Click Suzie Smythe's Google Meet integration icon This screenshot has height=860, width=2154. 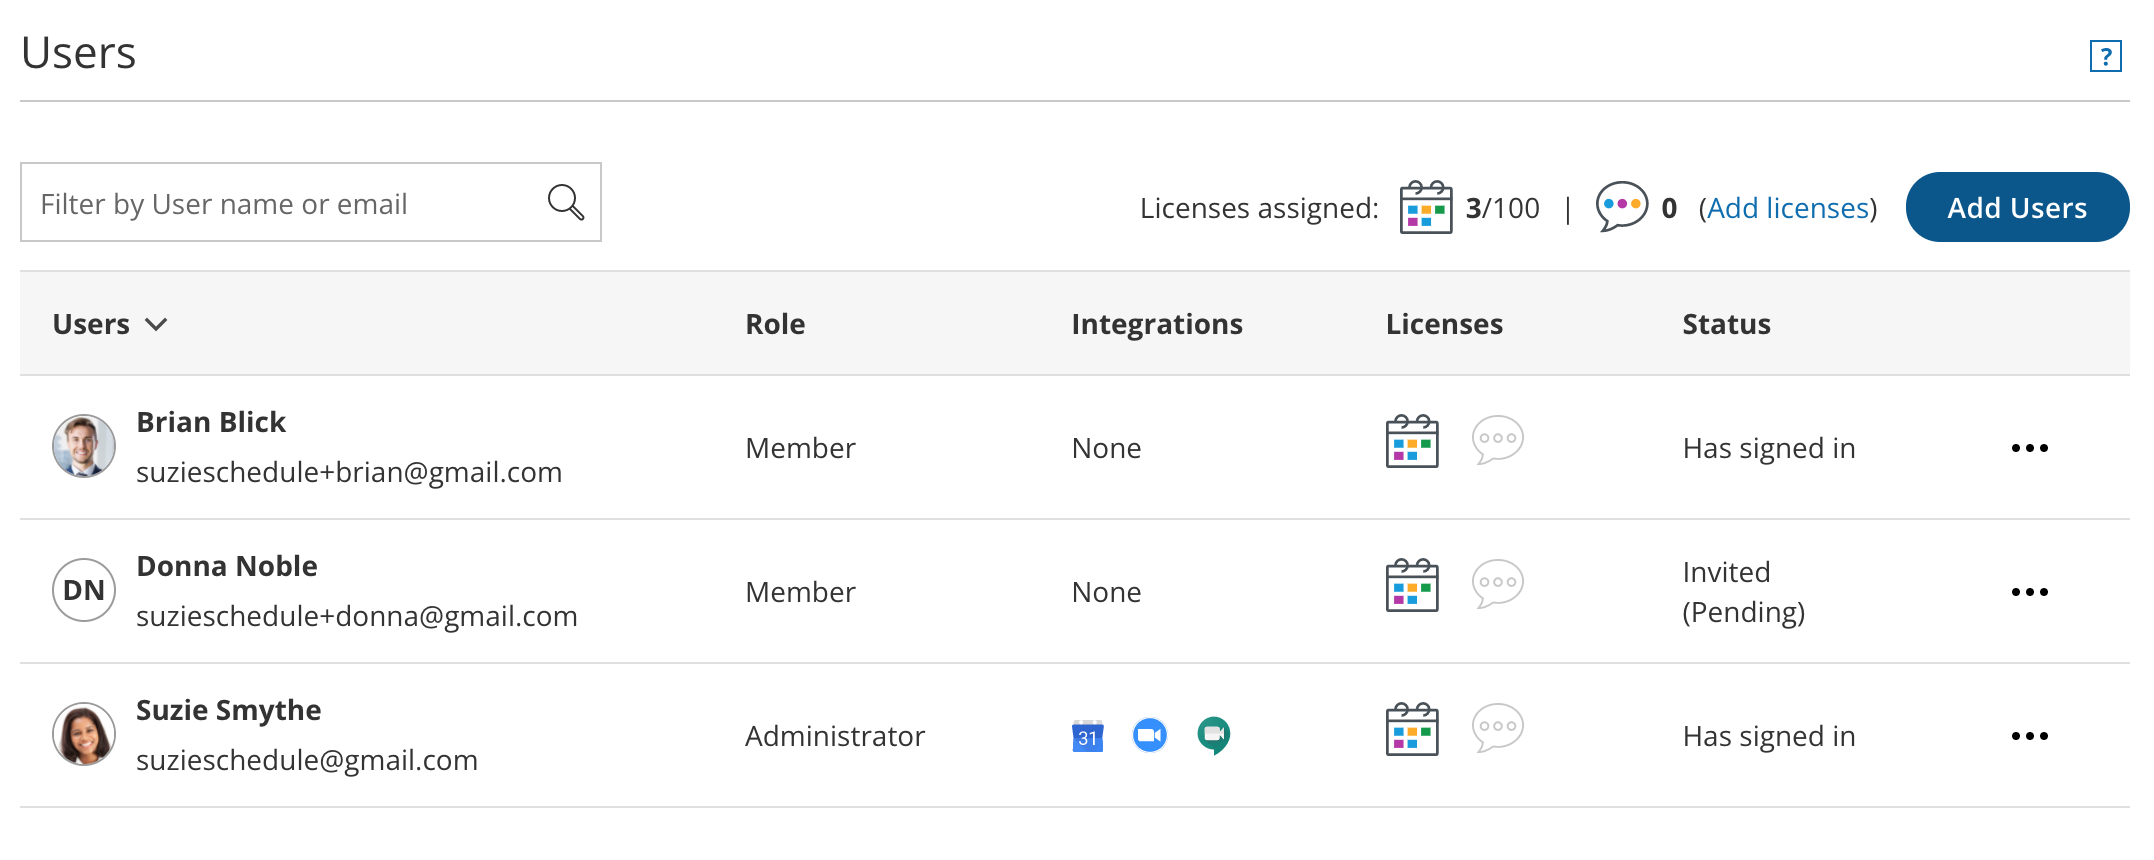click(x=1213, y=736)
